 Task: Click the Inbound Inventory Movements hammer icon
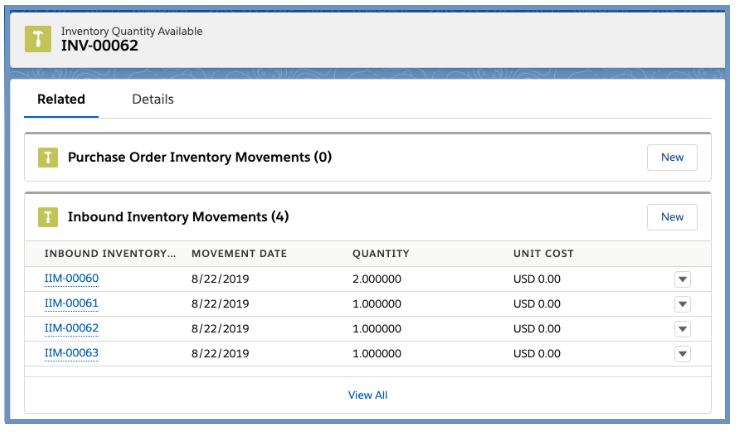[48, 217]
